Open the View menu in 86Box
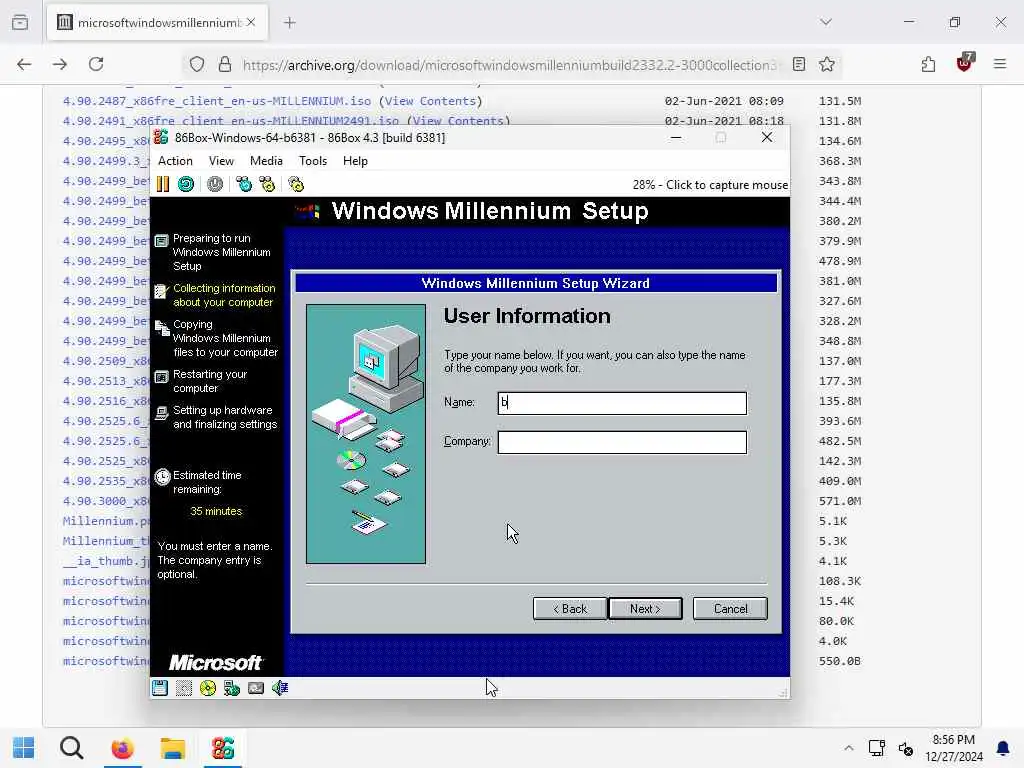This screenshot has height=768, width=1024. pyautogui.click(x=221, y=161)
